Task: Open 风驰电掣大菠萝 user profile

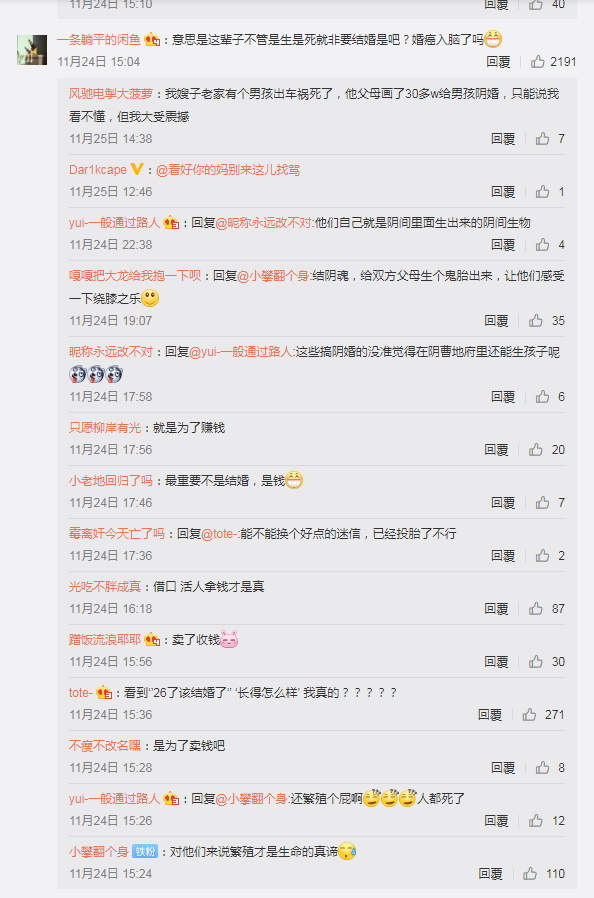Action: click(x=111, y=93)
